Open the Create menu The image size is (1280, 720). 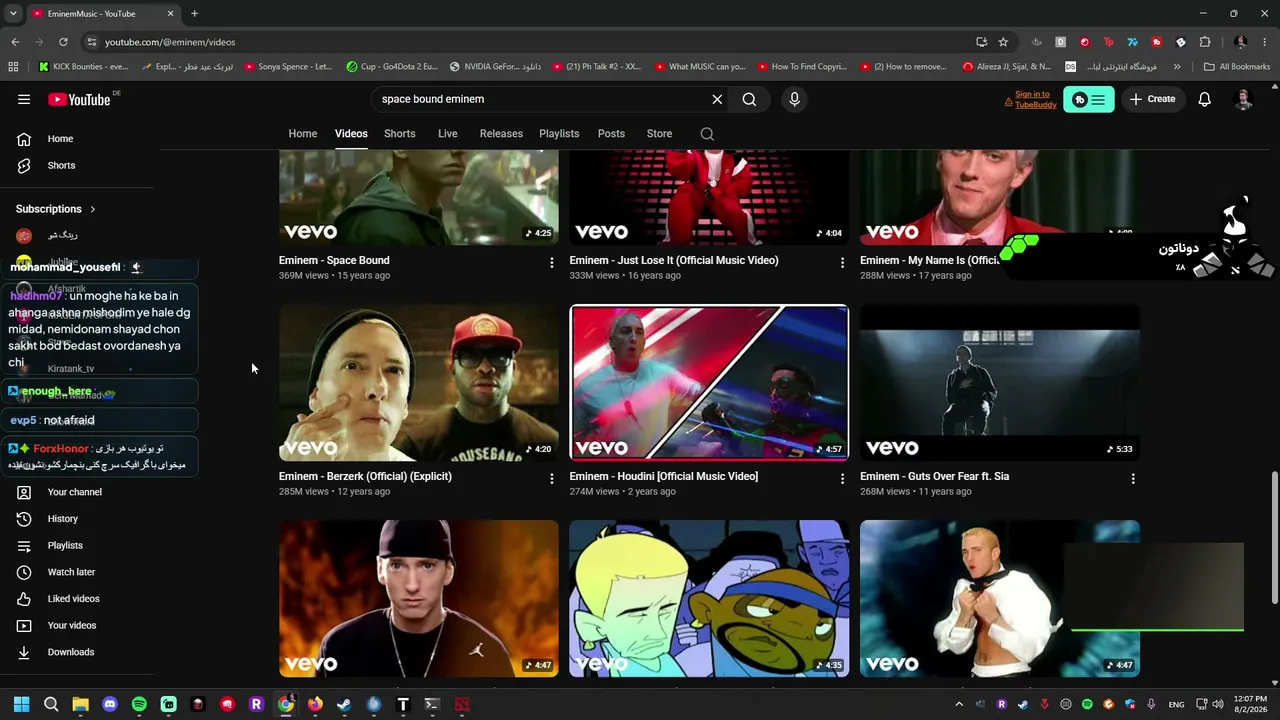tap(1152, 99)
